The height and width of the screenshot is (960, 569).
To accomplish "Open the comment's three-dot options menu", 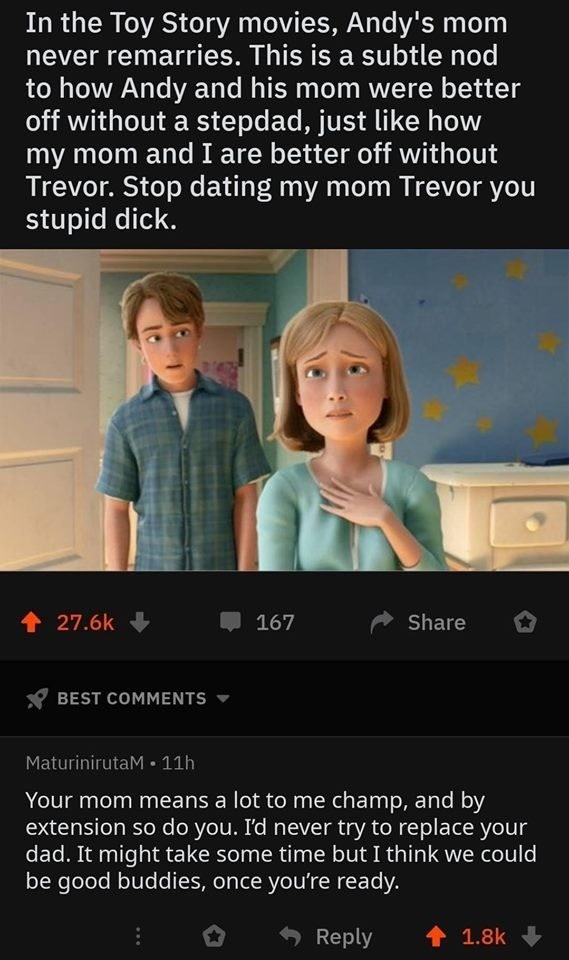I will pyautogui.click(x=138, y=936).
